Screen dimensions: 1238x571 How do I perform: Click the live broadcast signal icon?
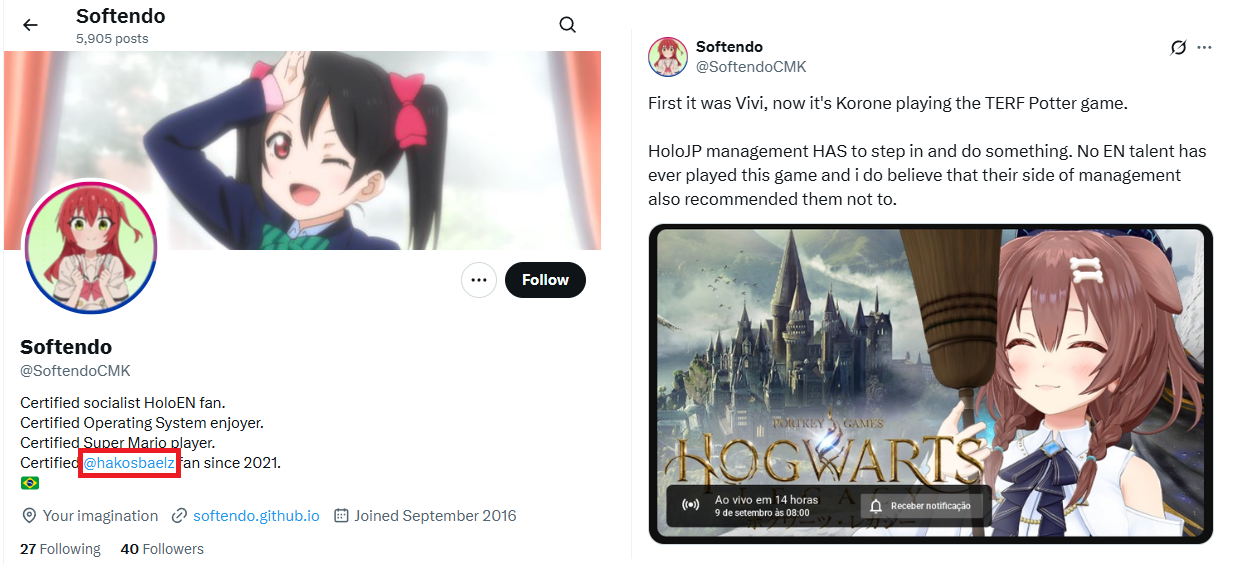pyautogui.click(x=690, y=505)
